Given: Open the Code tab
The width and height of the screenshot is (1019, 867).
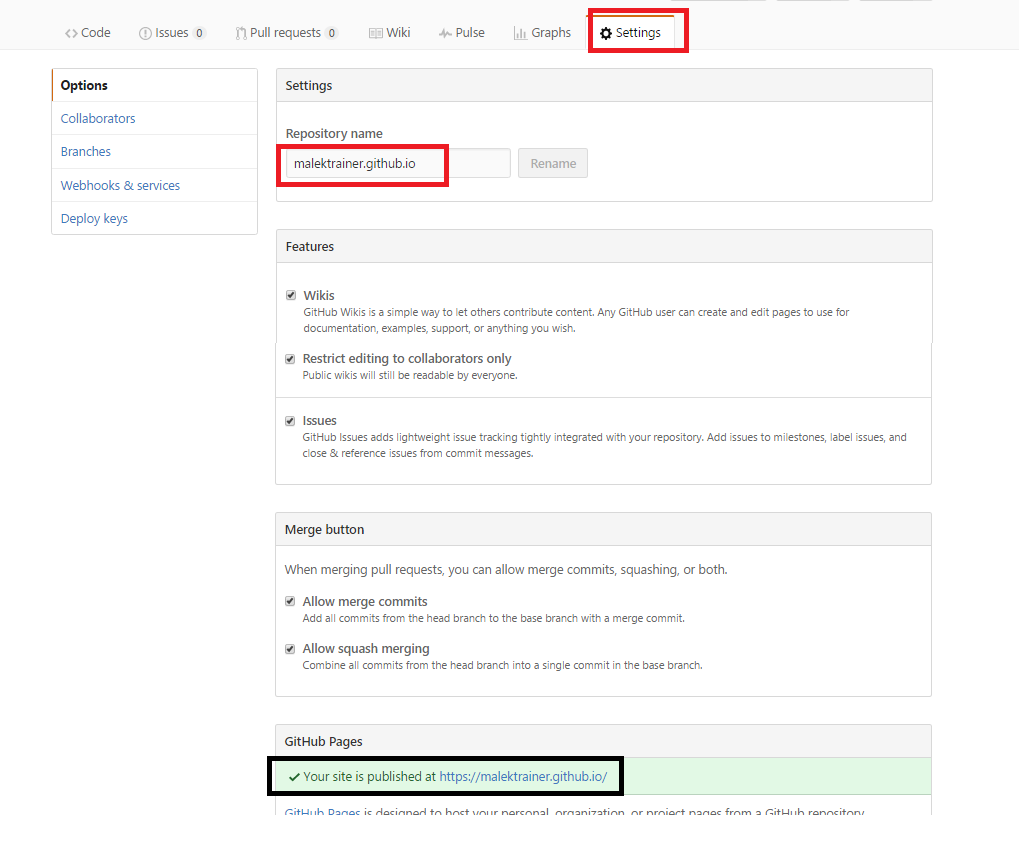Looking at the screenshot, I should point(88,32).
